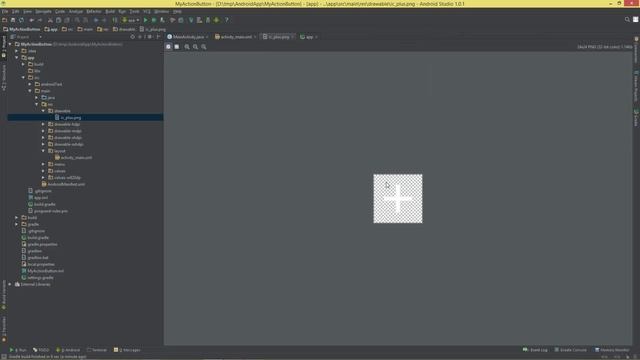
Task: Select ic_plus.png in the project tree
Action: pyautogui.click(x=70, y=118)
